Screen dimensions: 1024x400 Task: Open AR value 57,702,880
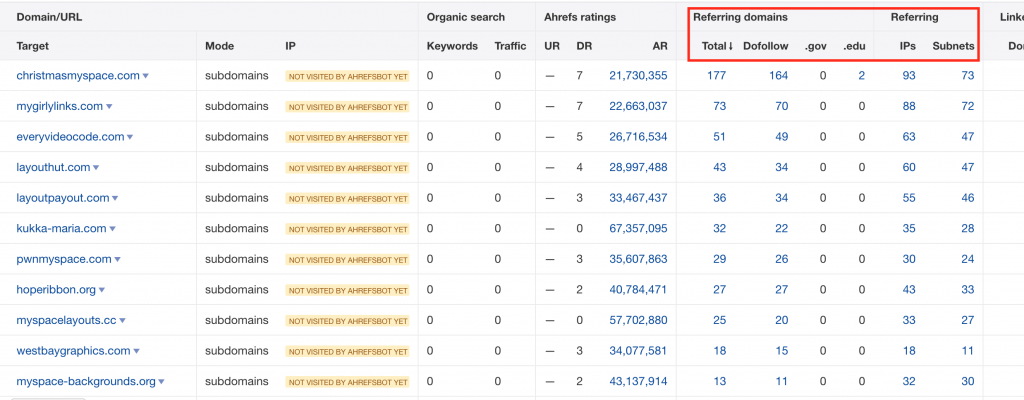pyautogui.click(x=638, y=320)
